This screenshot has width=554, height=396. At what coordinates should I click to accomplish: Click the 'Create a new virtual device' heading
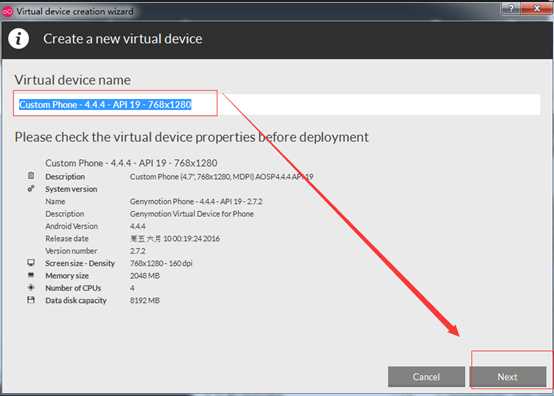(123, 39)
